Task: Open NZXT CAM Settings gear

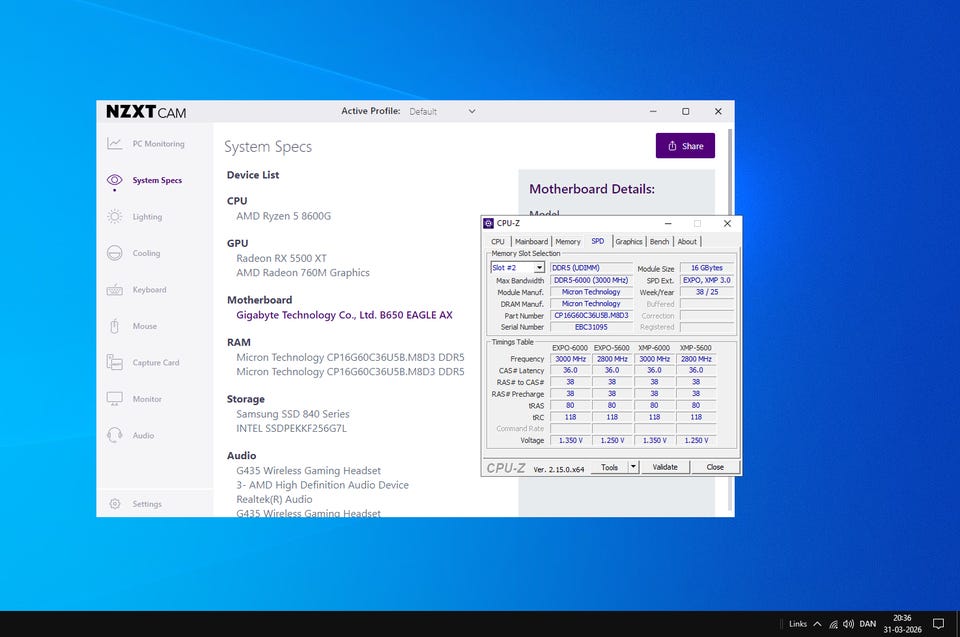Action: pos(115,504)
